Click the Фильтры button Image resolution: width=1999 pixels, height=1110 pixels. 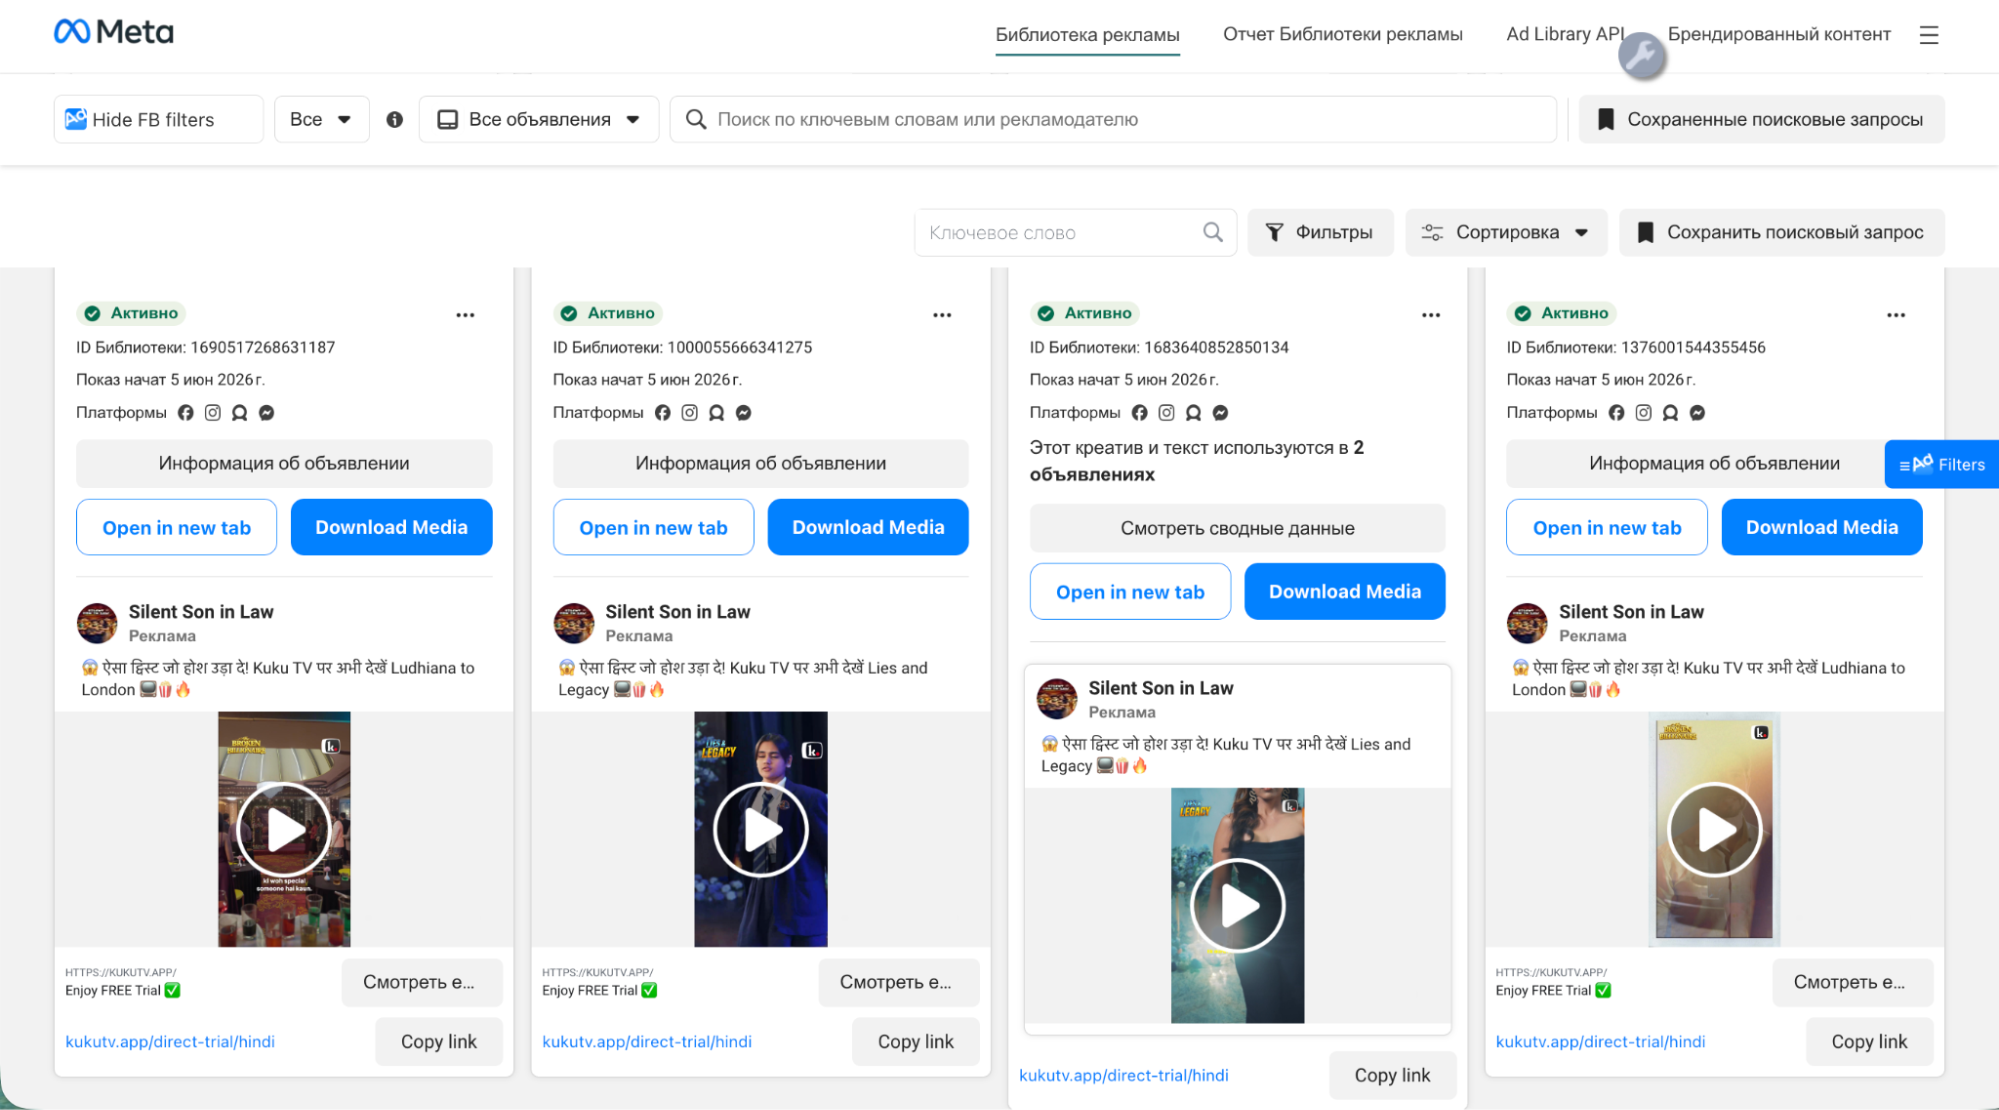click(x=1320, y=233)
